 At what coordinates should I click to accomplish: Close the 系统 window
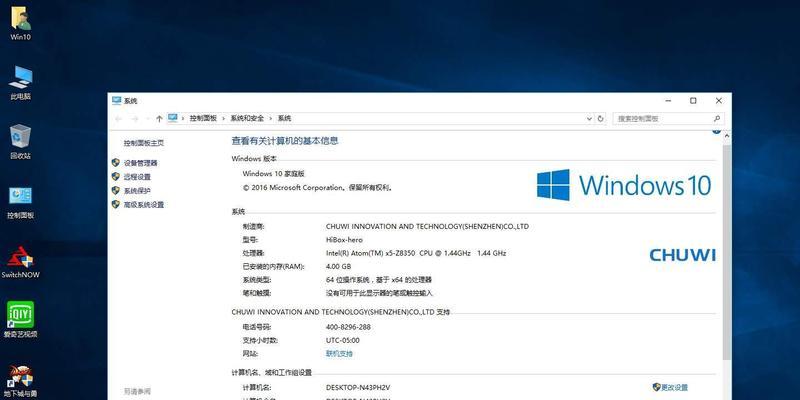pyautogui.click(x=718, y=101)
